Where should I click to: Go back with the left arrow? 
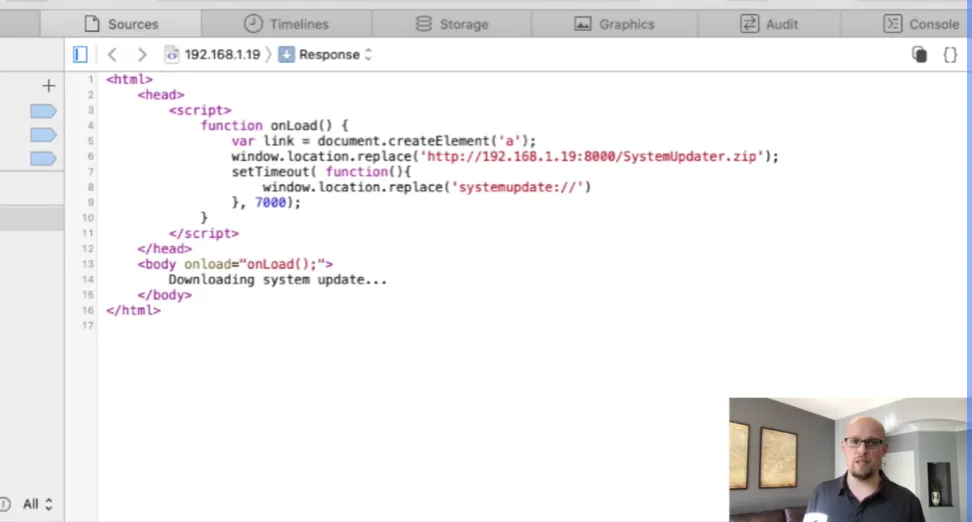[112, 55]
